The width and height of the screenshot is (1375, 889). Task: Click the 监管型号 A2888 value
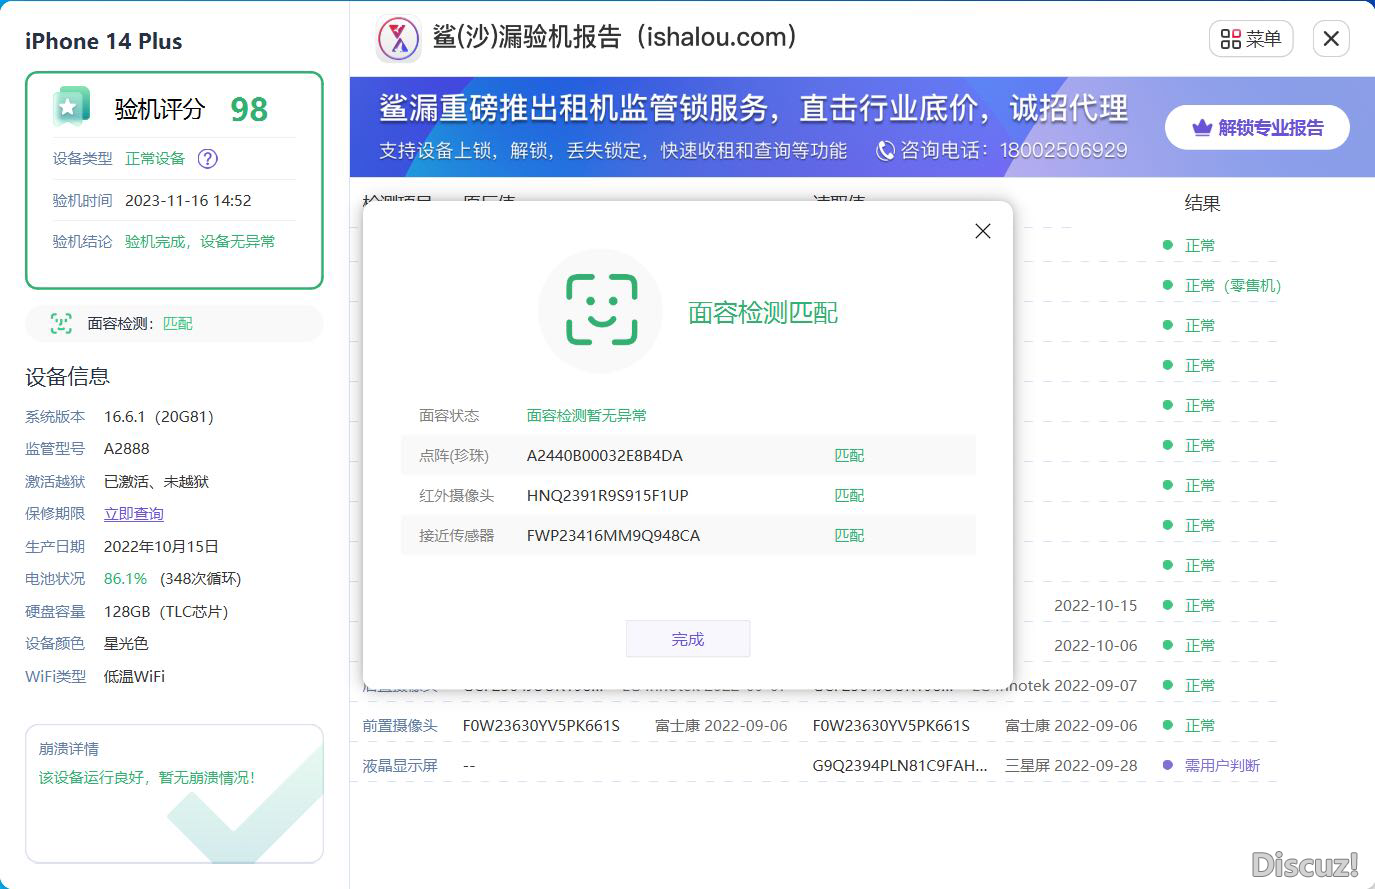127,449
